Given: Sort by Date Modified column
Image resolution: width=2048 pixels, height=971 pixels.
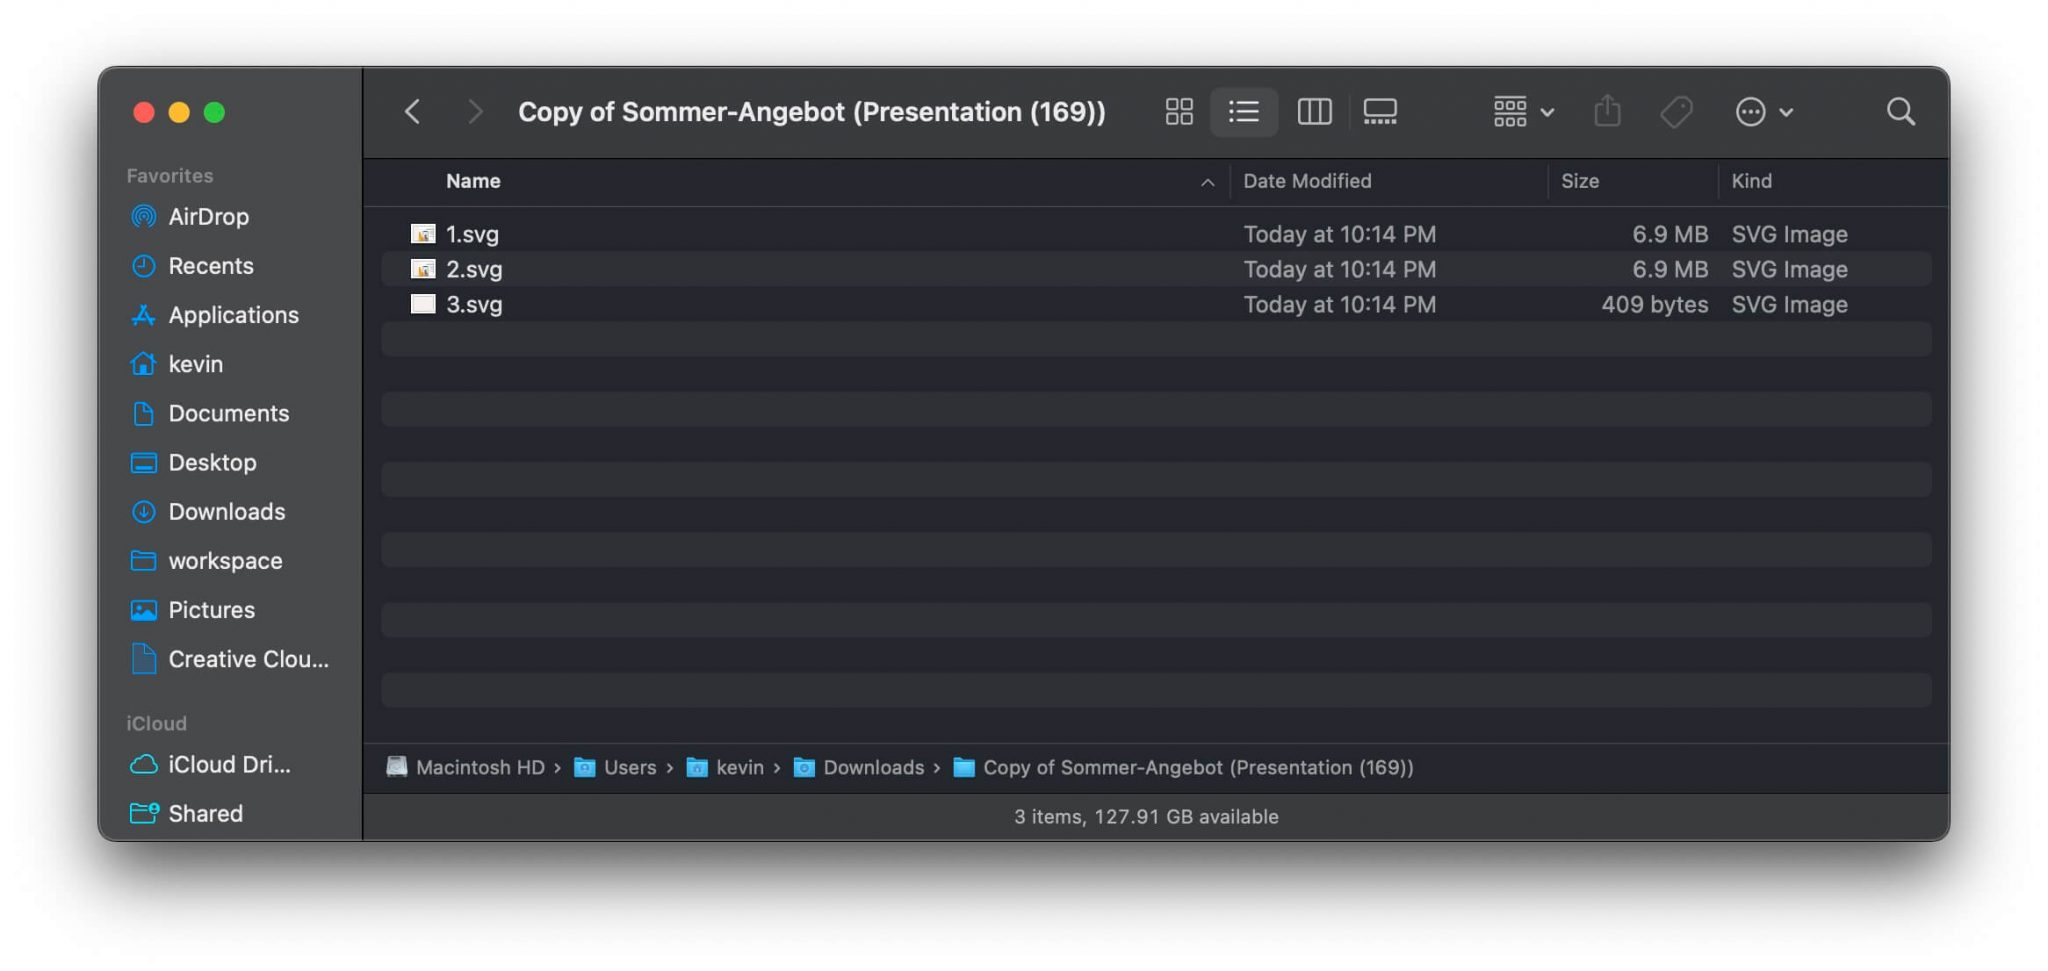Looking at the screenshot, I should coord(1307,181).
